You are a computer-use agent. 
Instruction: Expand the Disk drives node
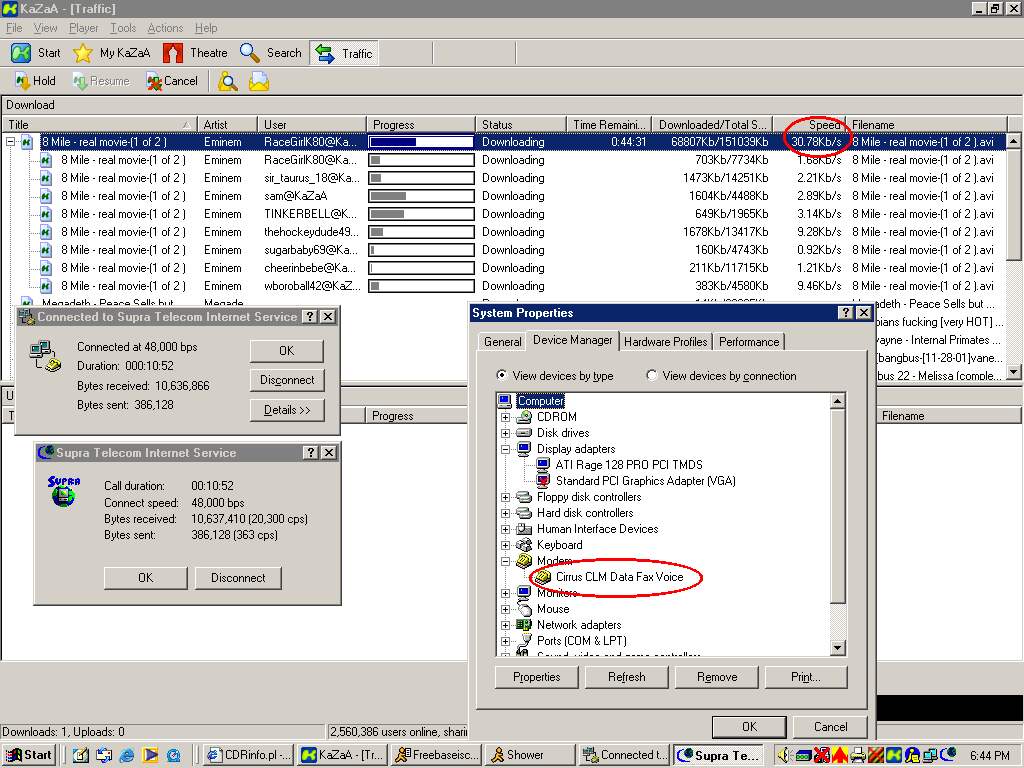coord(505,433)
